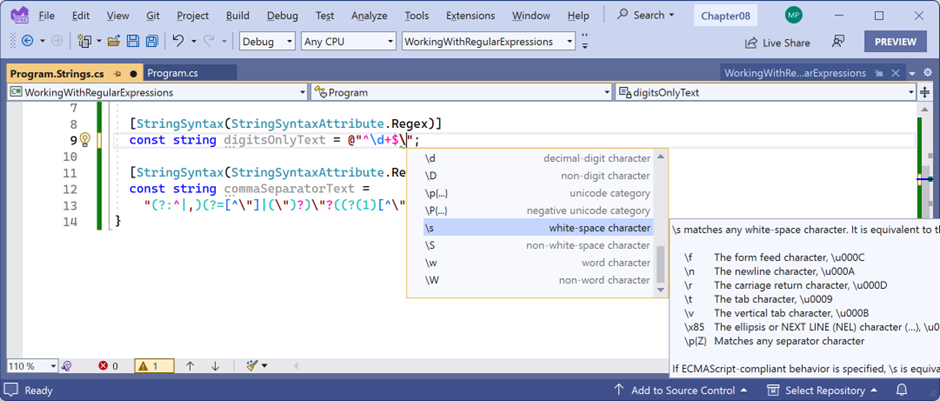940x401 pixels.
Task: Click the Live Share button
Action: (777, 43)
